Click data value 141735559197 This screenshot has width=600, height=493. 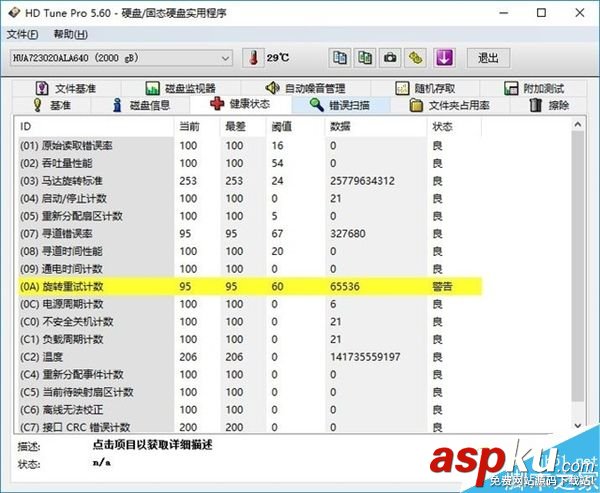(365, 357)
